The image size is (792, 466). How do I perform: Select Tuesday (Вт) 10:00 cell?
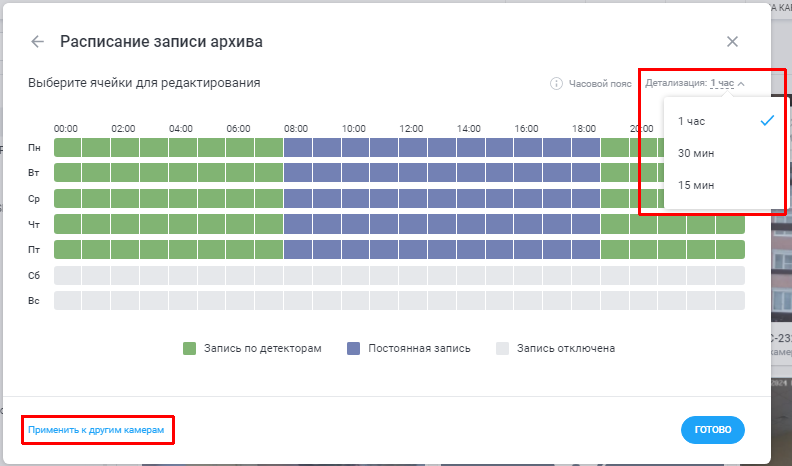pos(355,173)
